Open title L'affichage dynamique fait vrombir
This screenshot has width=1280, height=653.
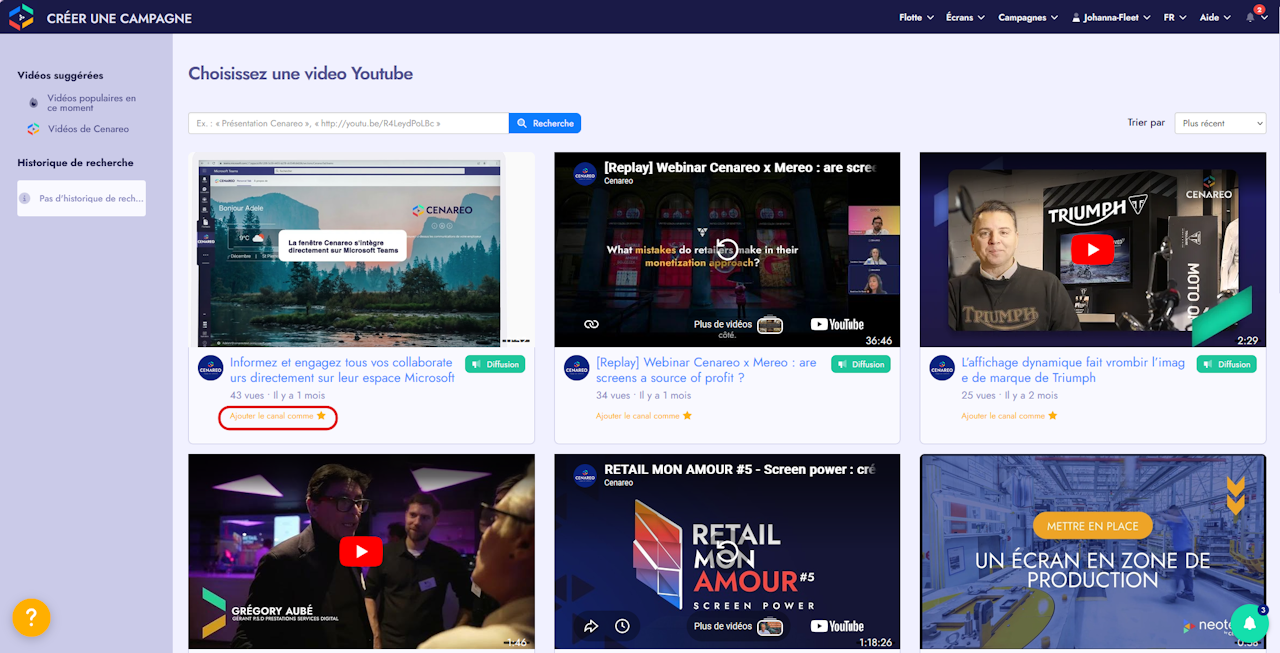click(x=1073, y=370)
